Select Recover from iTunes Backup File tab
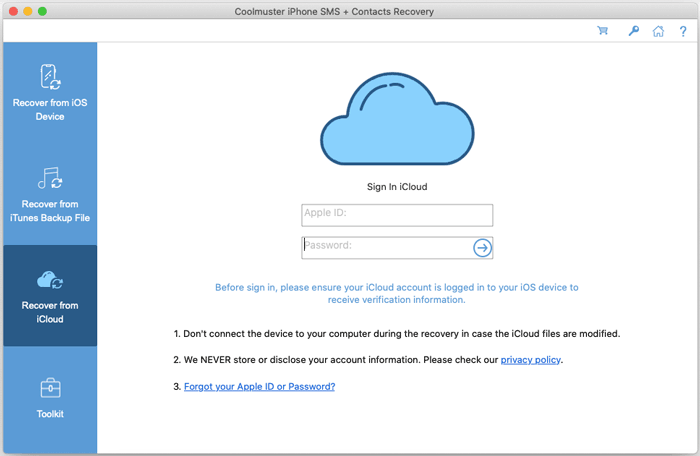The height and width of the screenshot is (456, 700). [50, 194]
